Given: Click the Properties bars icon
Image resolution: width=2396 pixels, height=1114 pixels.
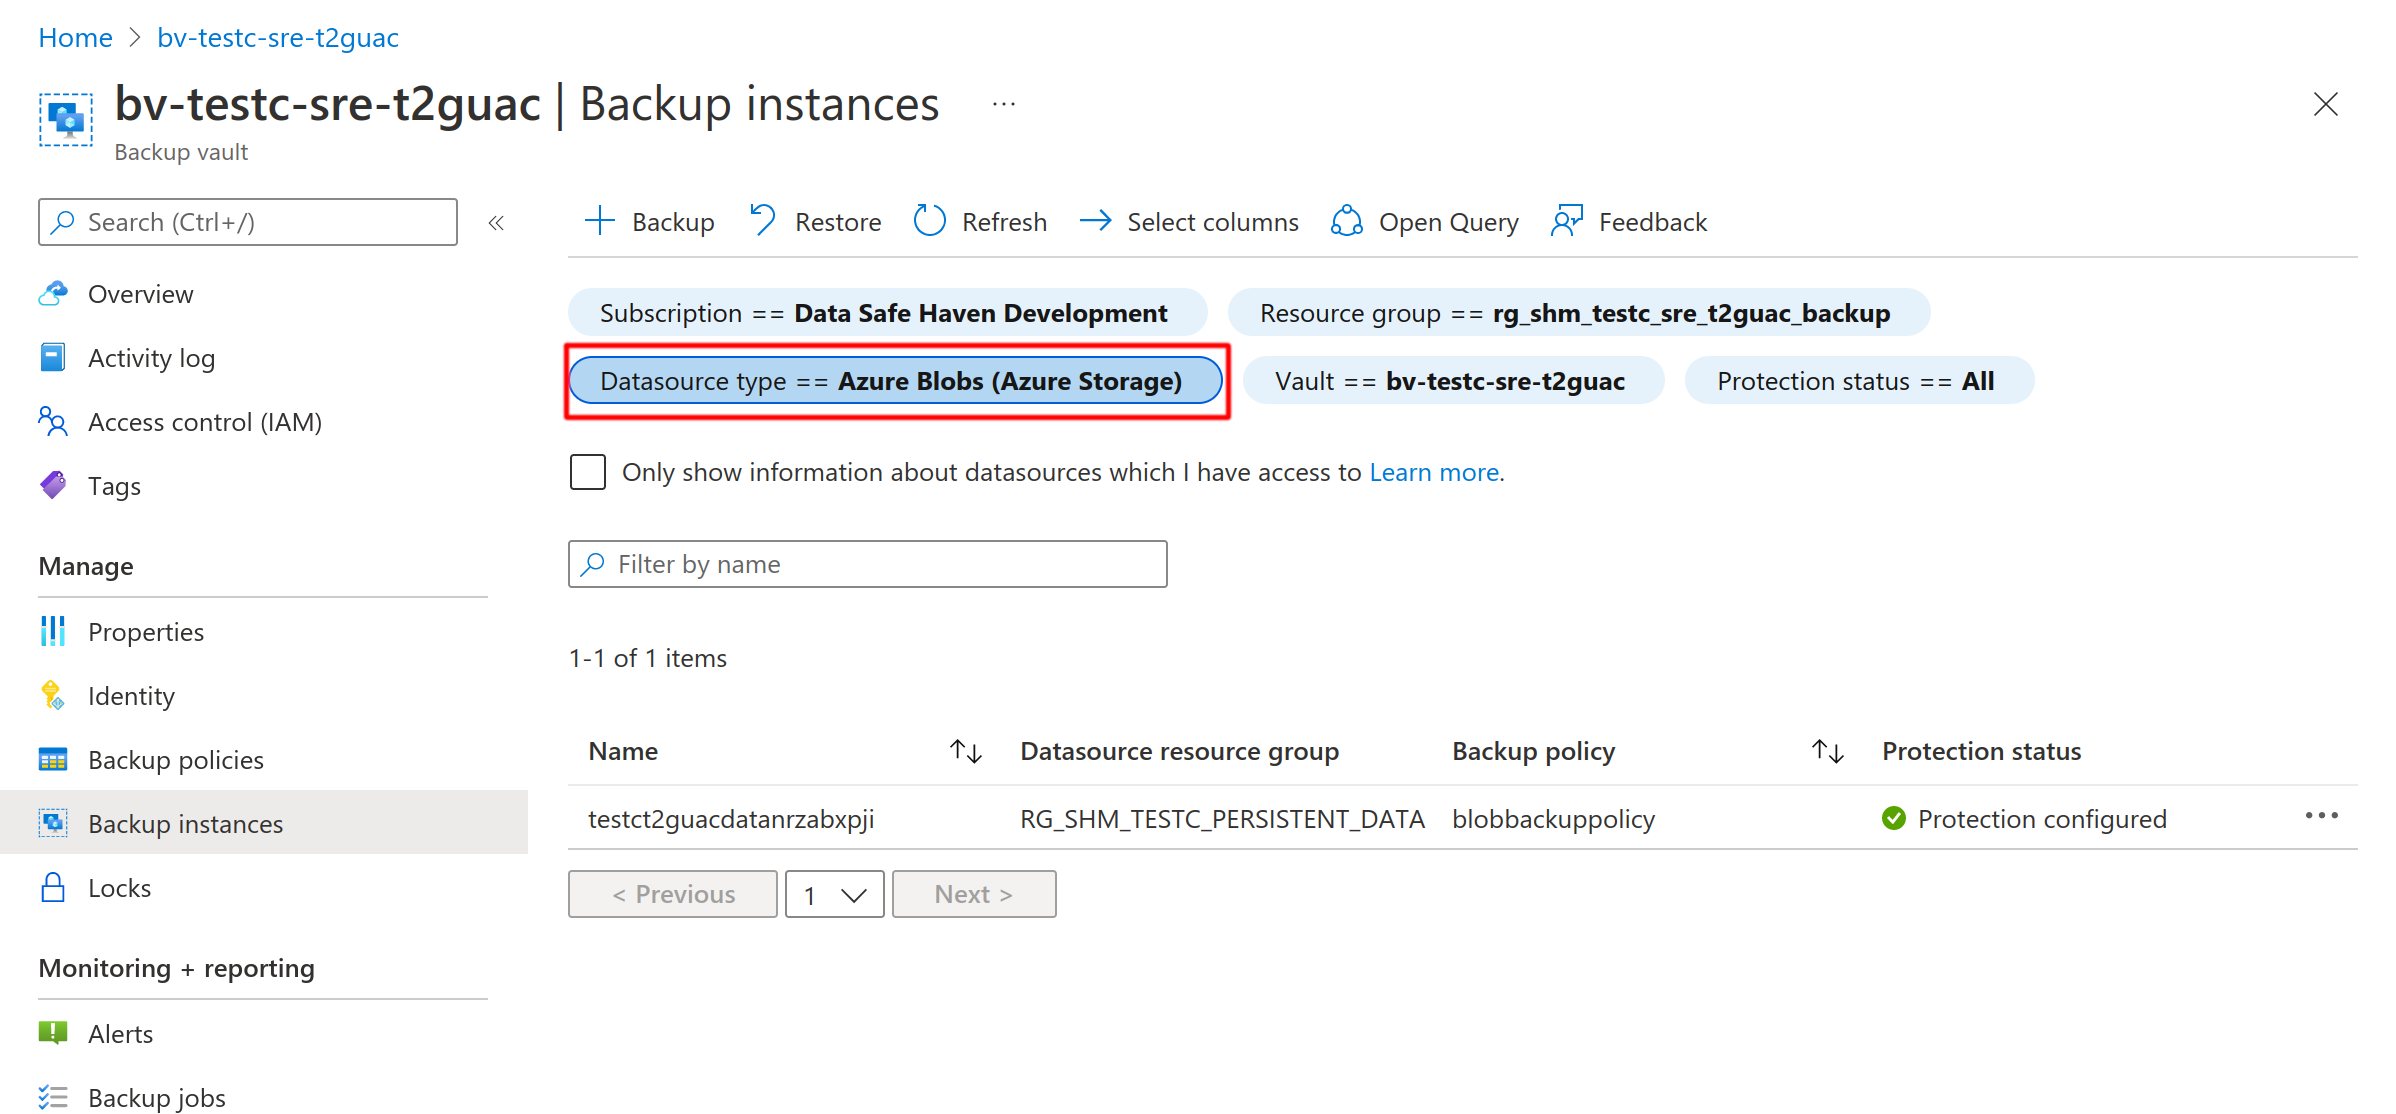Looking at the screenshot, I should [x=53, y=631].
